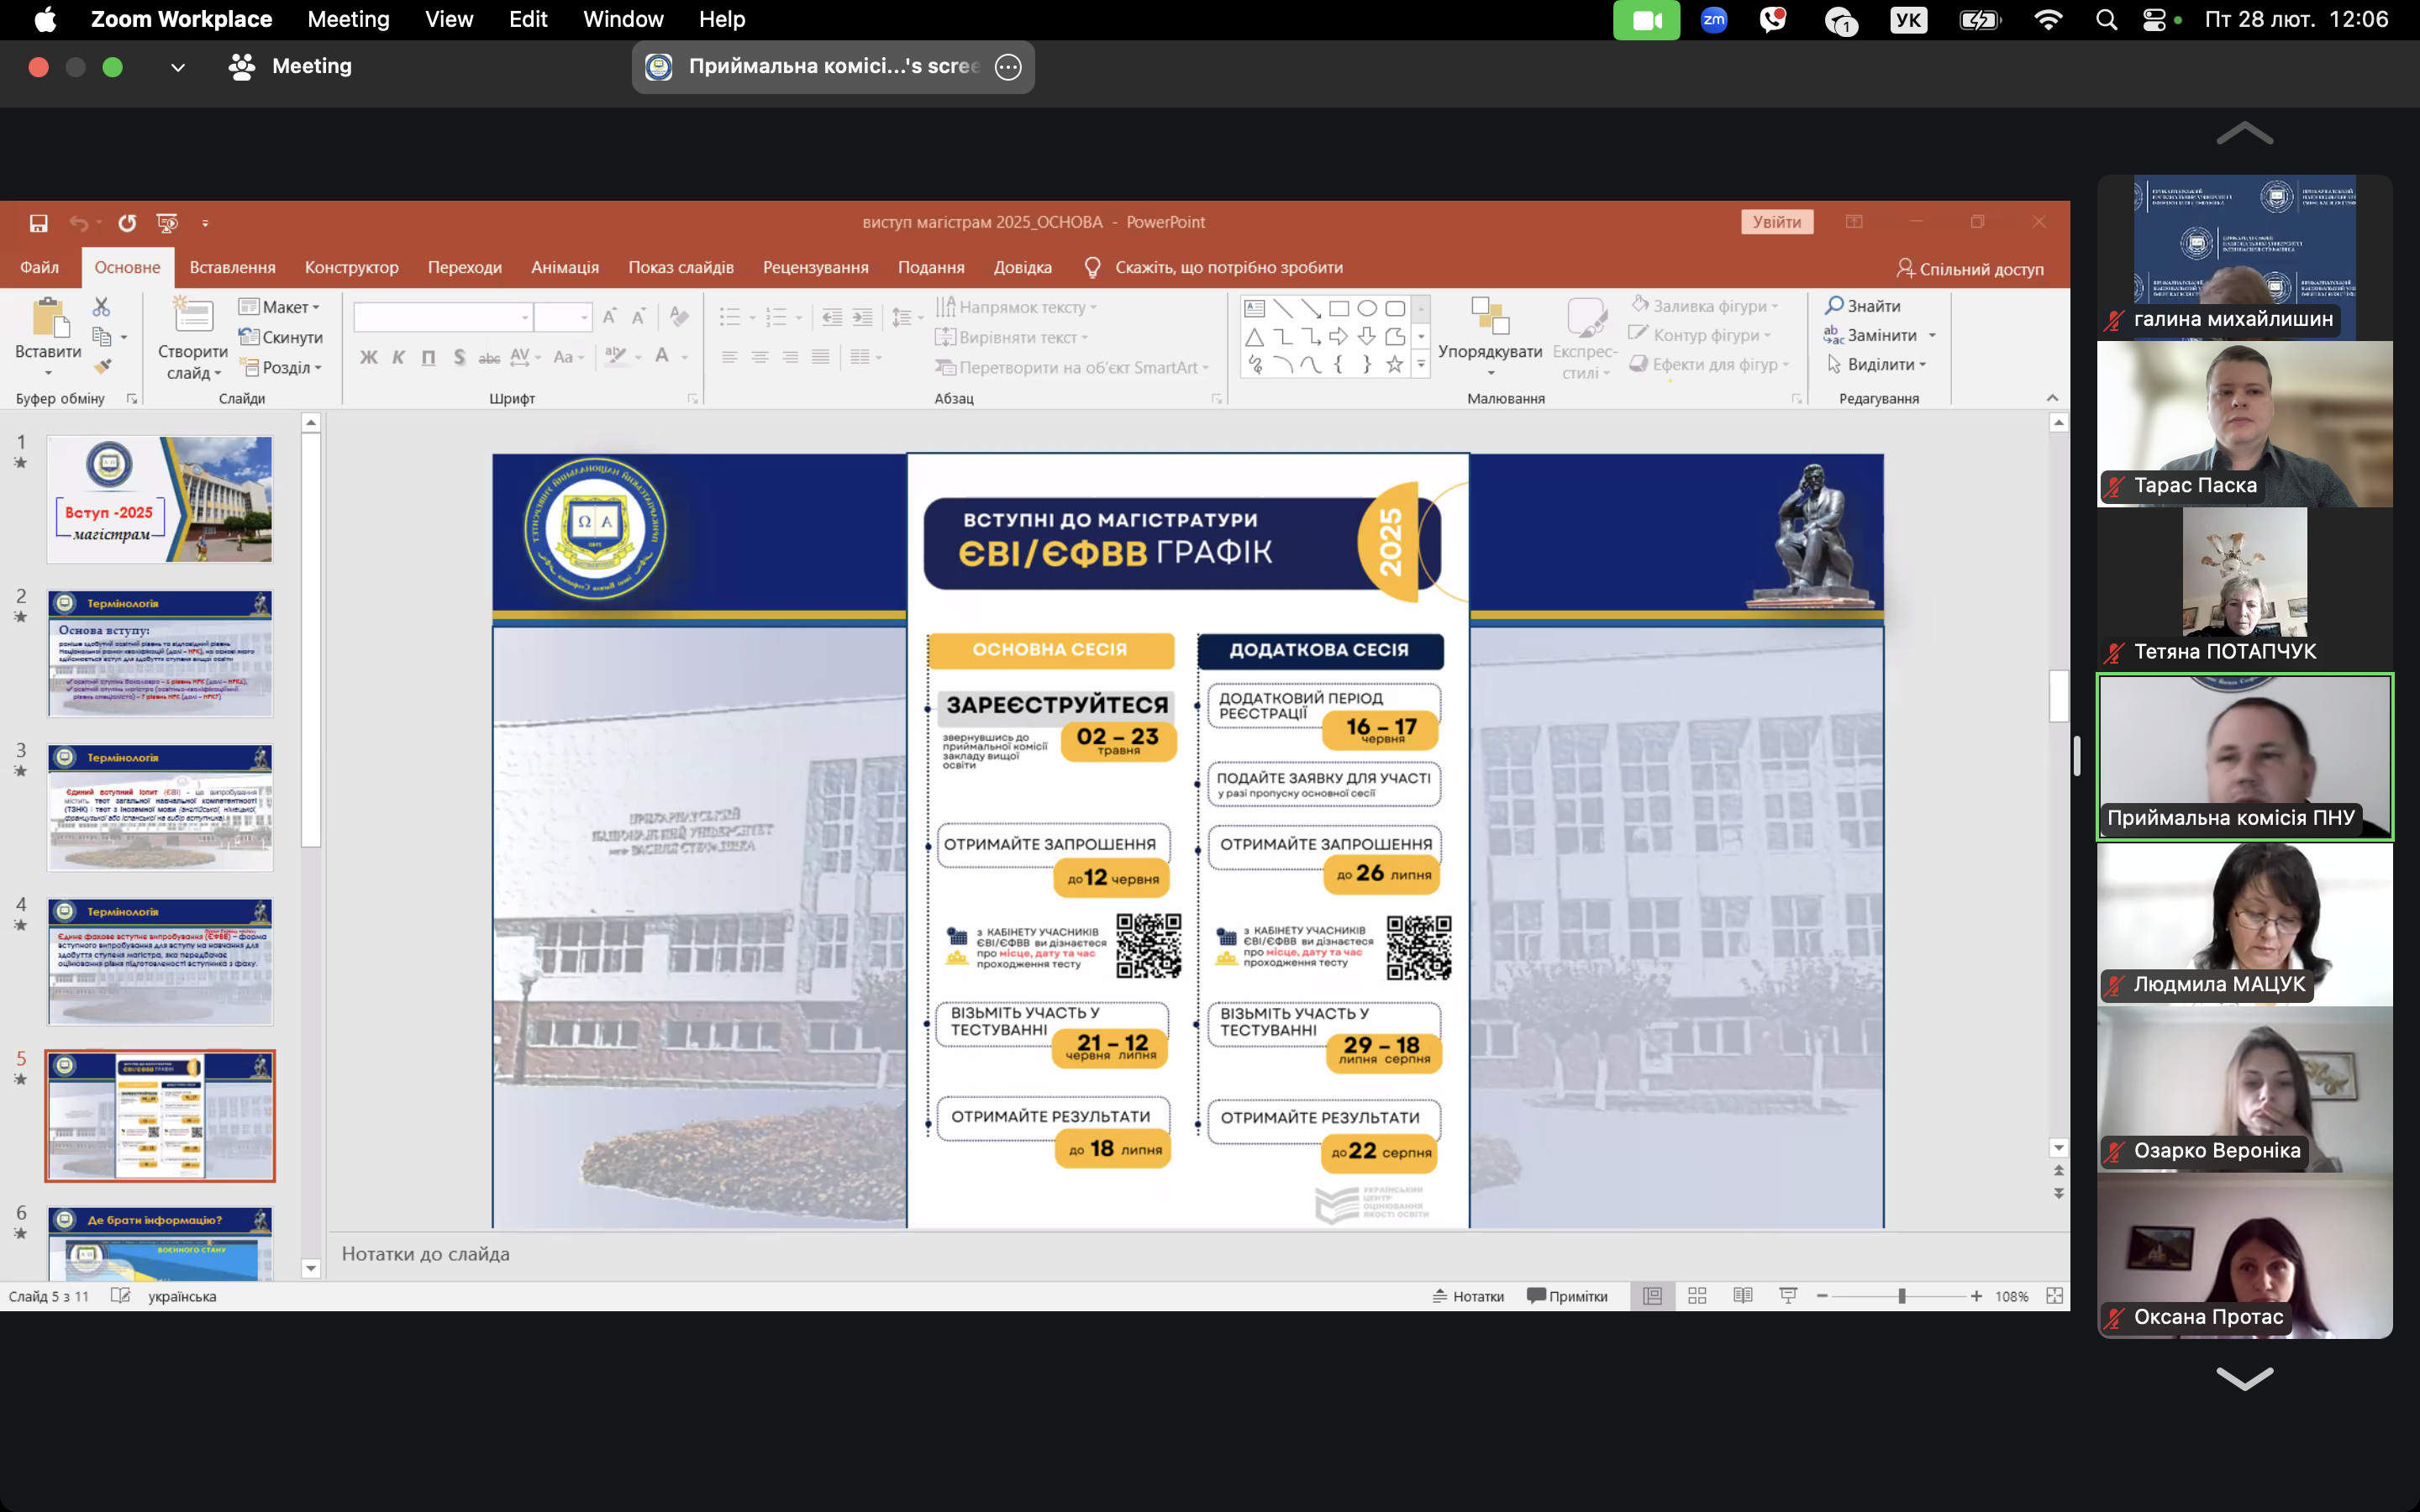This screenshot has width=2420, height=1512.
Task: Select the Format Painter brush icon
Action: point(102,368)
